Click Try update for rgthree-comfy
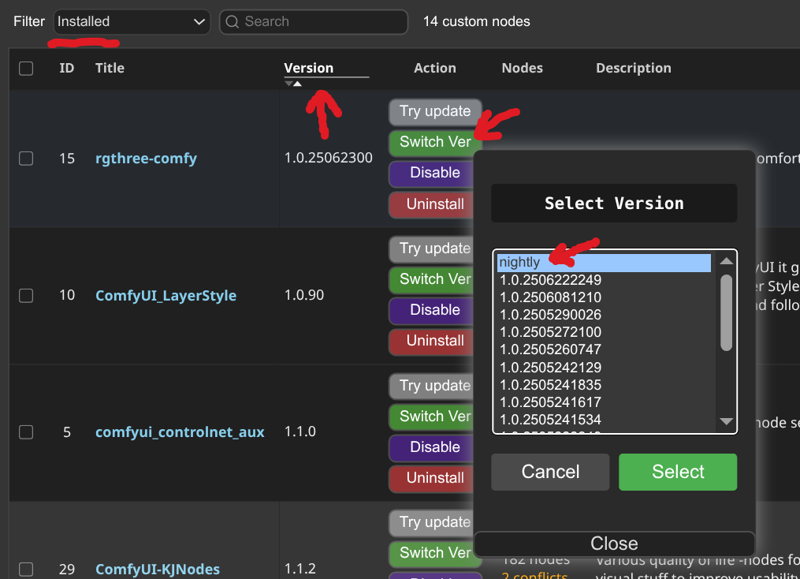800x579 pixels. pos(435,112)
